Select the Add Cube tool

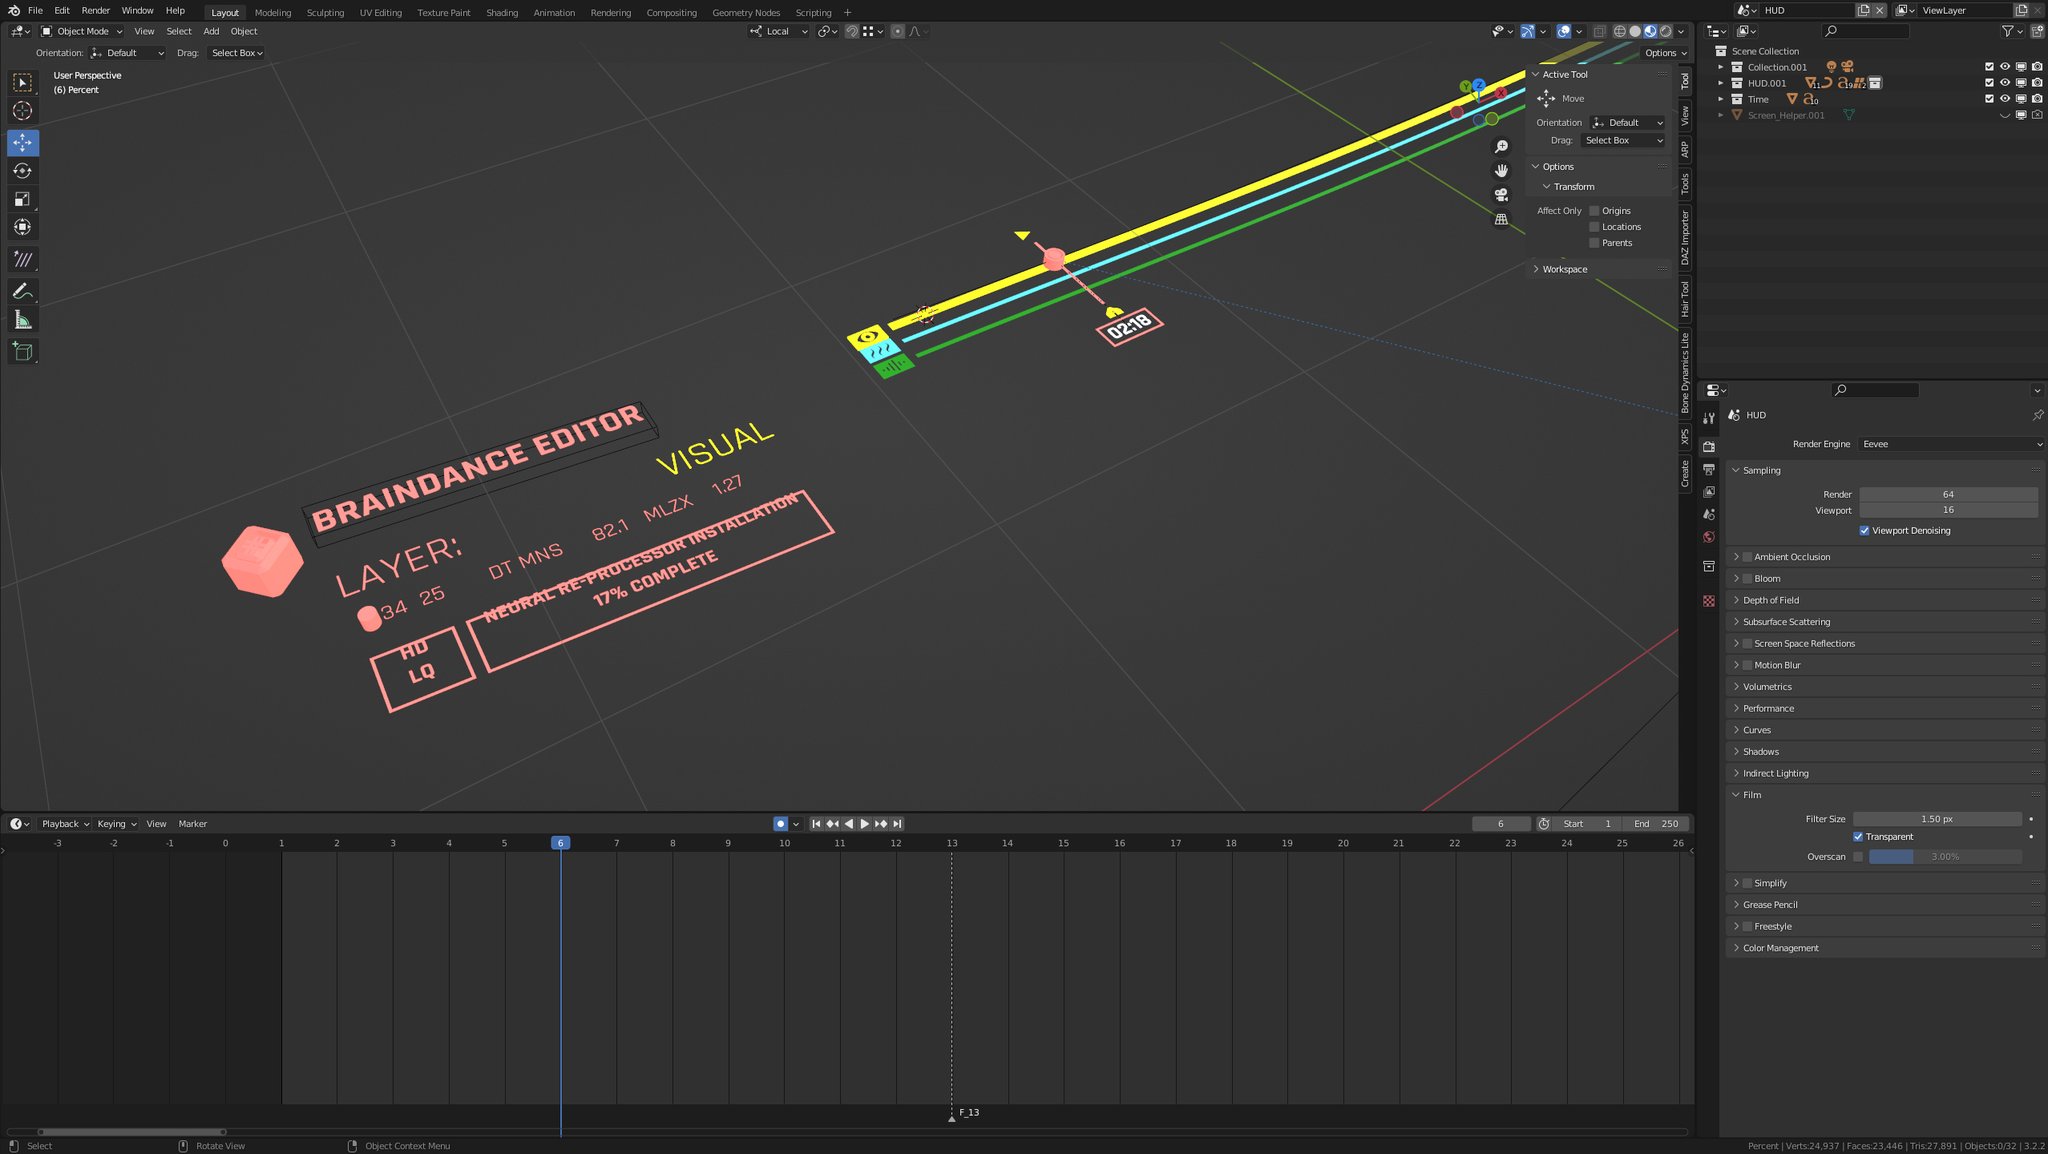click(22, 351)
